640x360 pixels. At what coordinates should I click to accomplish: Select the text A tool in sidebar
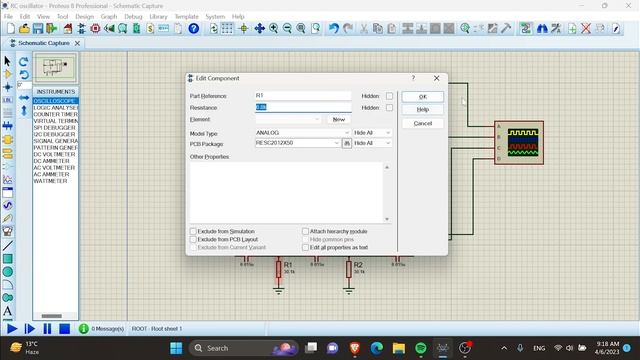click(x=7, y=311)
